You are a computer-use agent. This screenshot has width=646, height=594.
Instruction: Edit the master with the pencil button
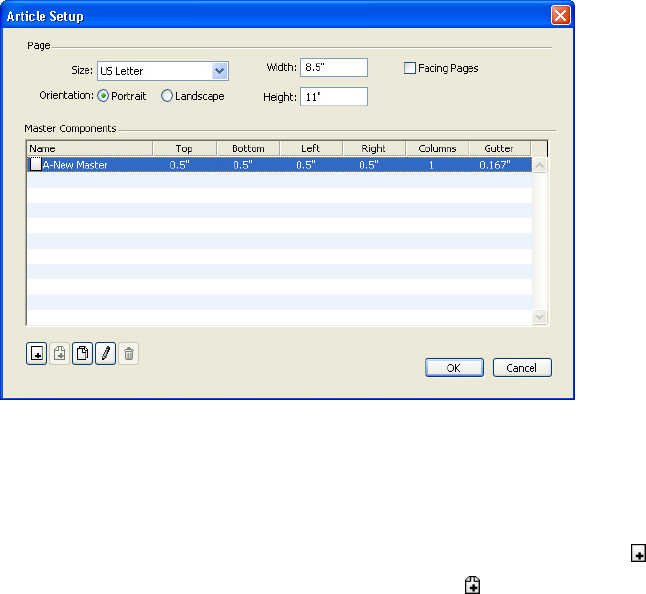[105, 353]
